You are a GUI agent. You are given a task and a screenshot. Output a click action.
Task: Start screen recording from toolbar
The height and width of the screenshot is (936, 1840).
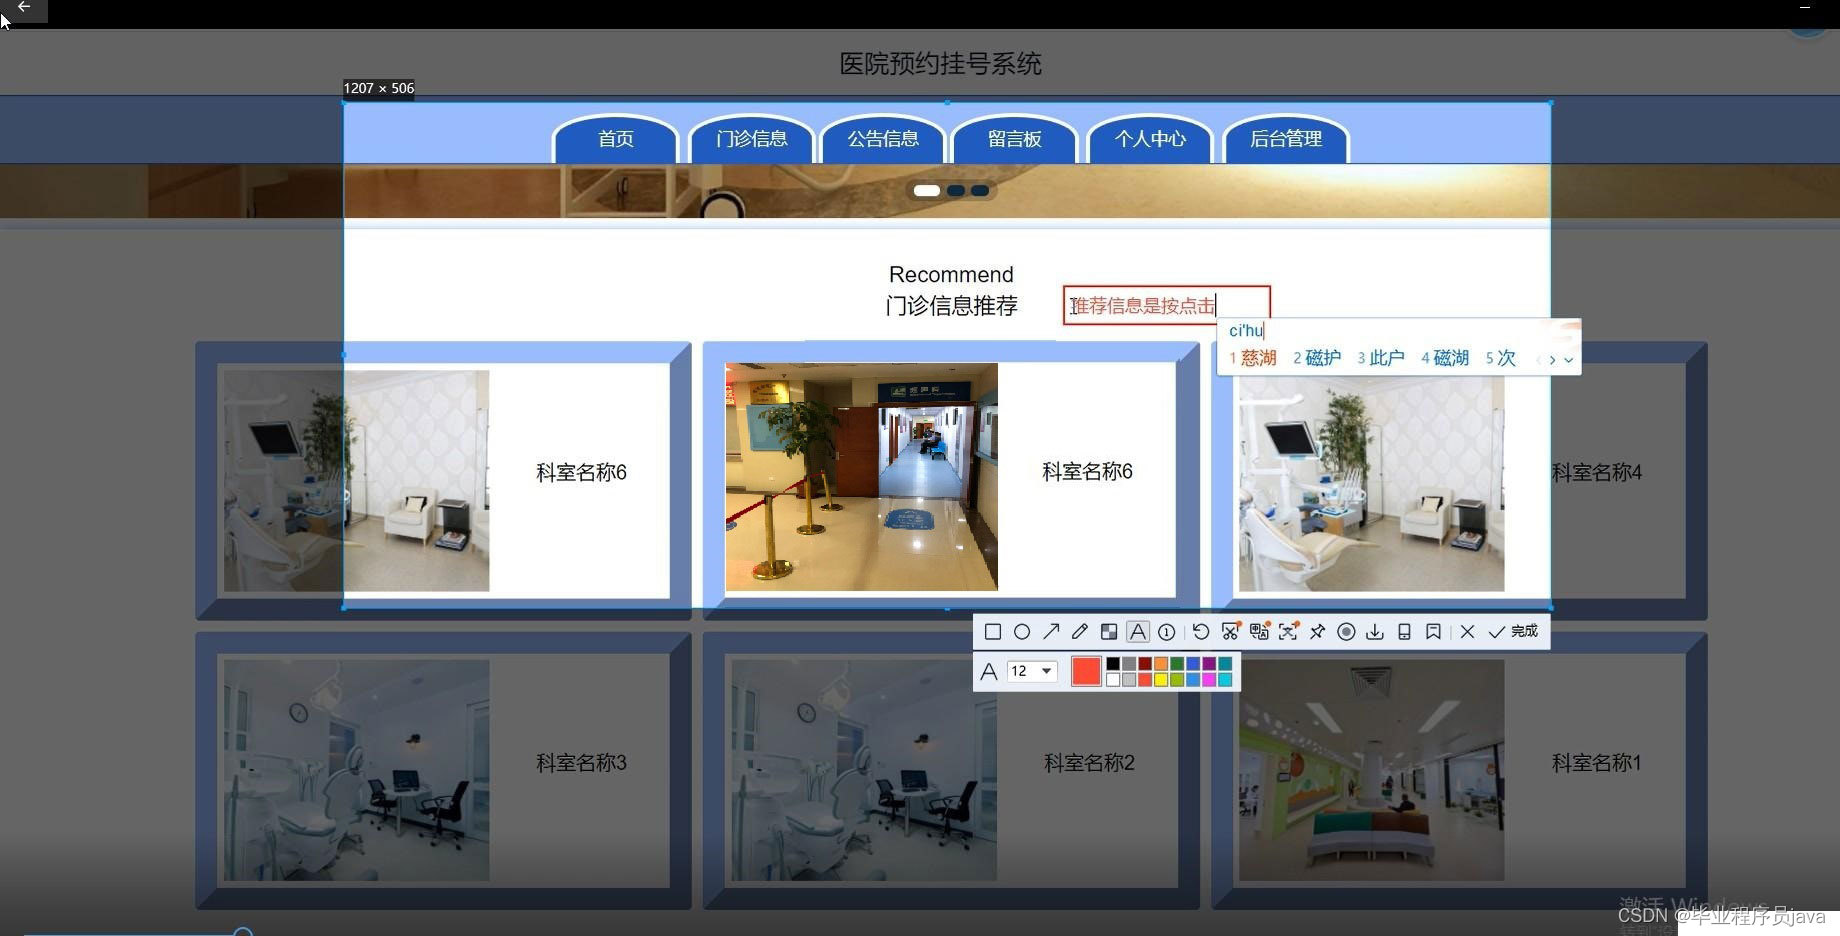coord(1346,632)
